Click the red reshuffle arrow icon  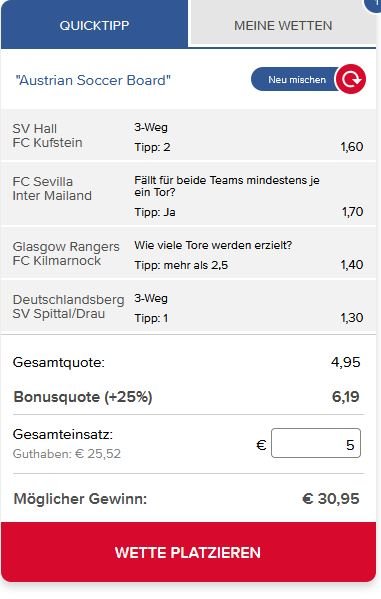(x=350, y=79)
